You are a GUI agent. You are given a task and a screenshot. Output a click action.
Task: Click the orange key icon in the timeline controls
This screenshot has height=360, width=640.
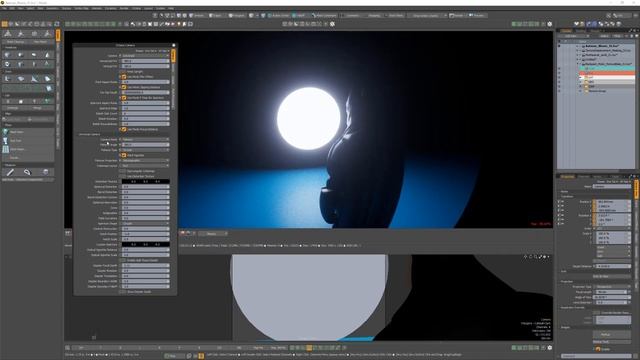tap(309, 348)
